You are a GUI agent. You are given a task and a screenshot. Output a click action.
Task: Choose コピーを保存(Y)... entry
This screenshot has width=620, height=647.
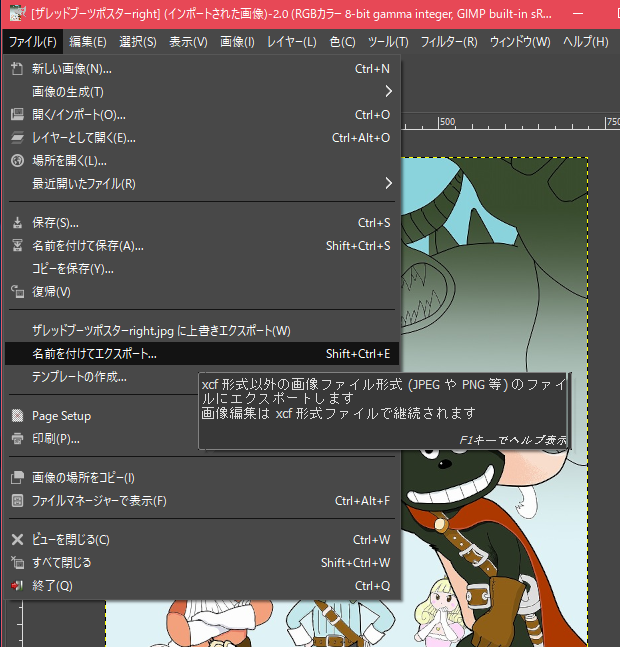202,269
